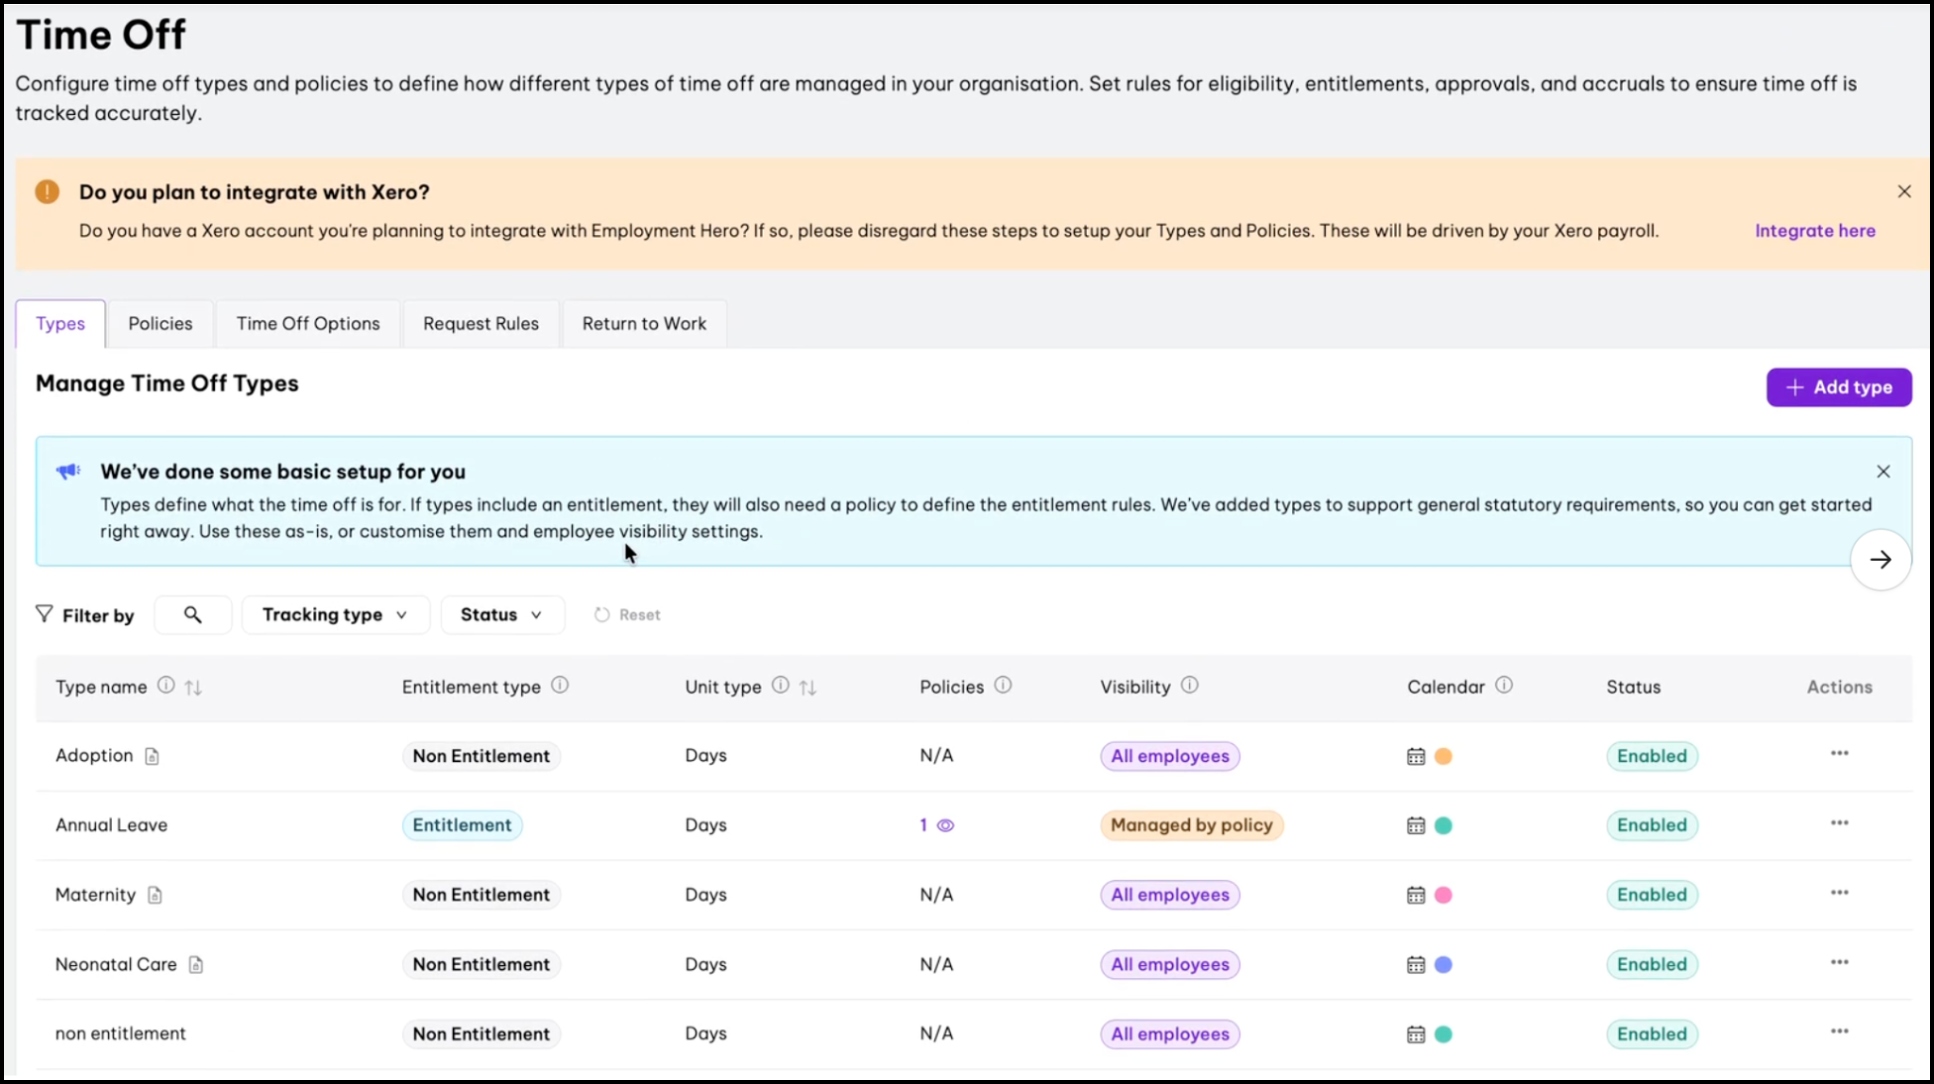Open the search filter magnifier icon
This screenshot has width=1934, height=1084.
pos(193,615)
